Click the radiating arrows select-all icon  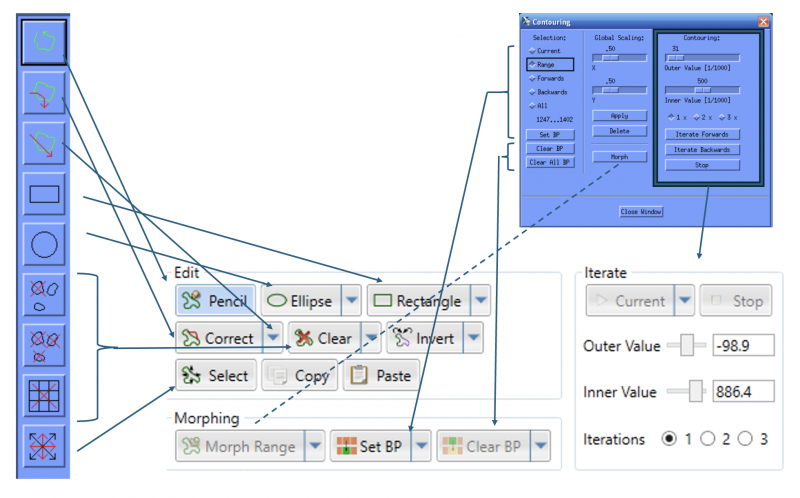click(x=44, y=446)
